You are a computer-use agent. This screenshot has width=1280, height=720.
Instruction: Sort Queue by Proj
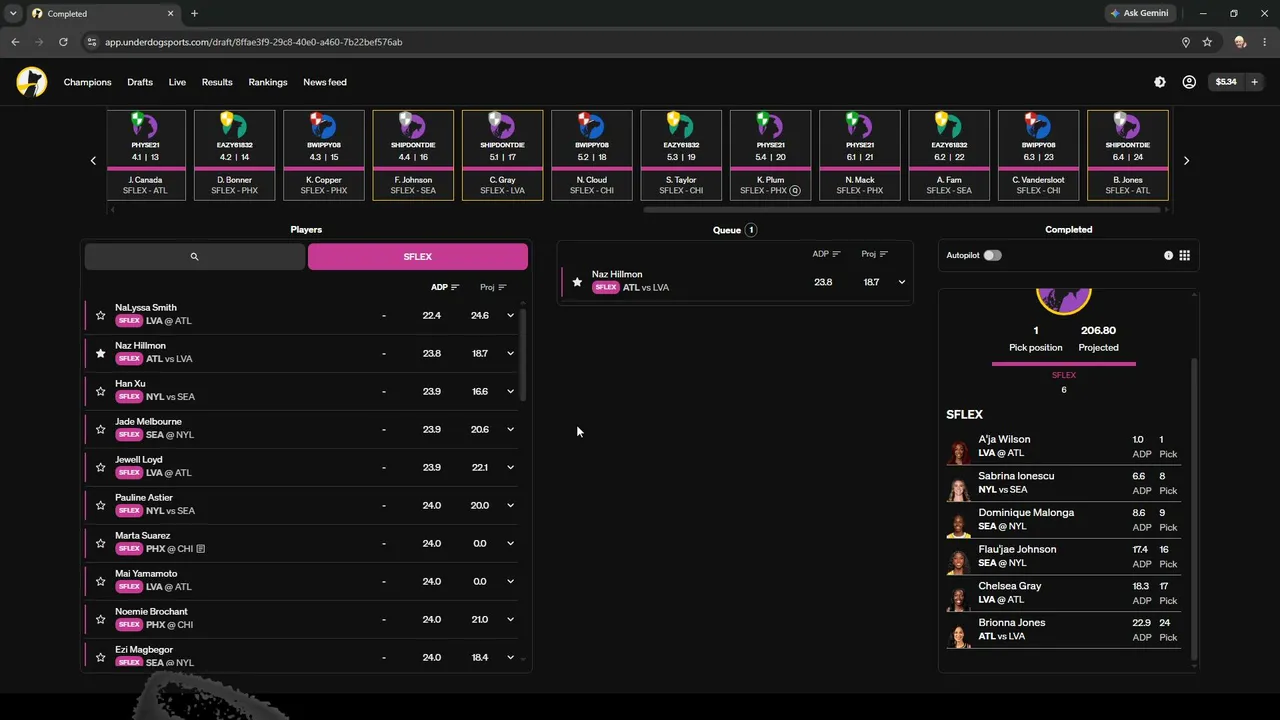(x=875, y=254)
